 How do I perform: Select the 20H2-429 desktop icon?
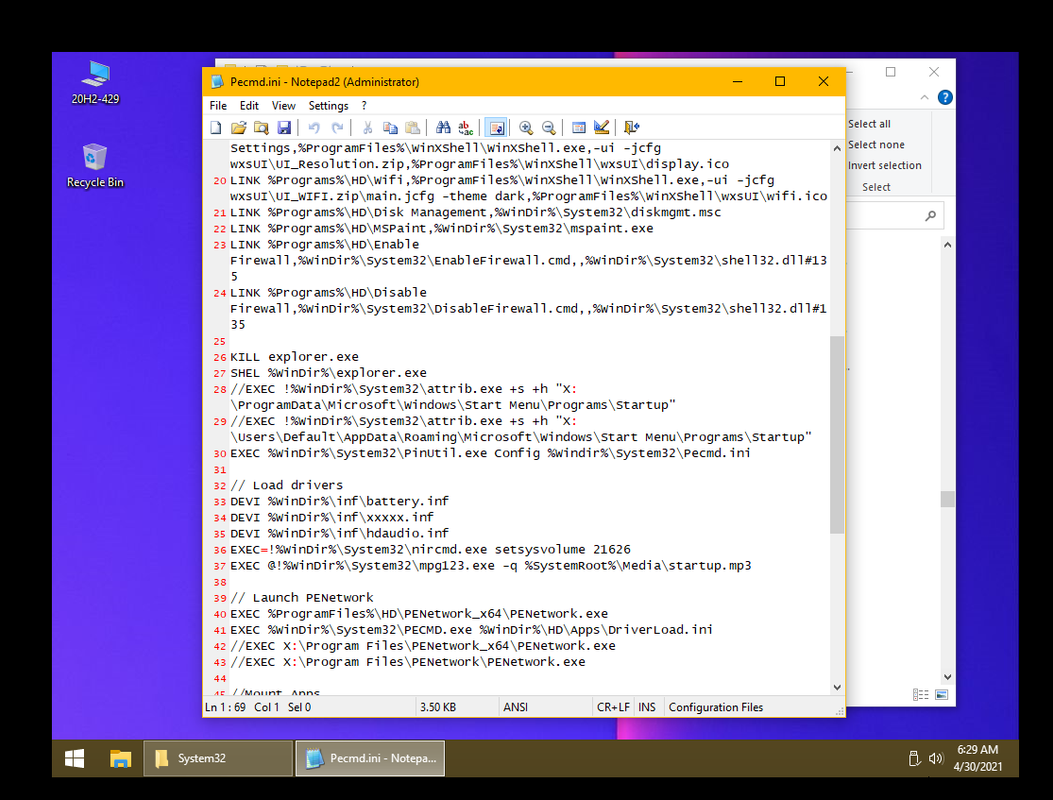tap(95, 83)
